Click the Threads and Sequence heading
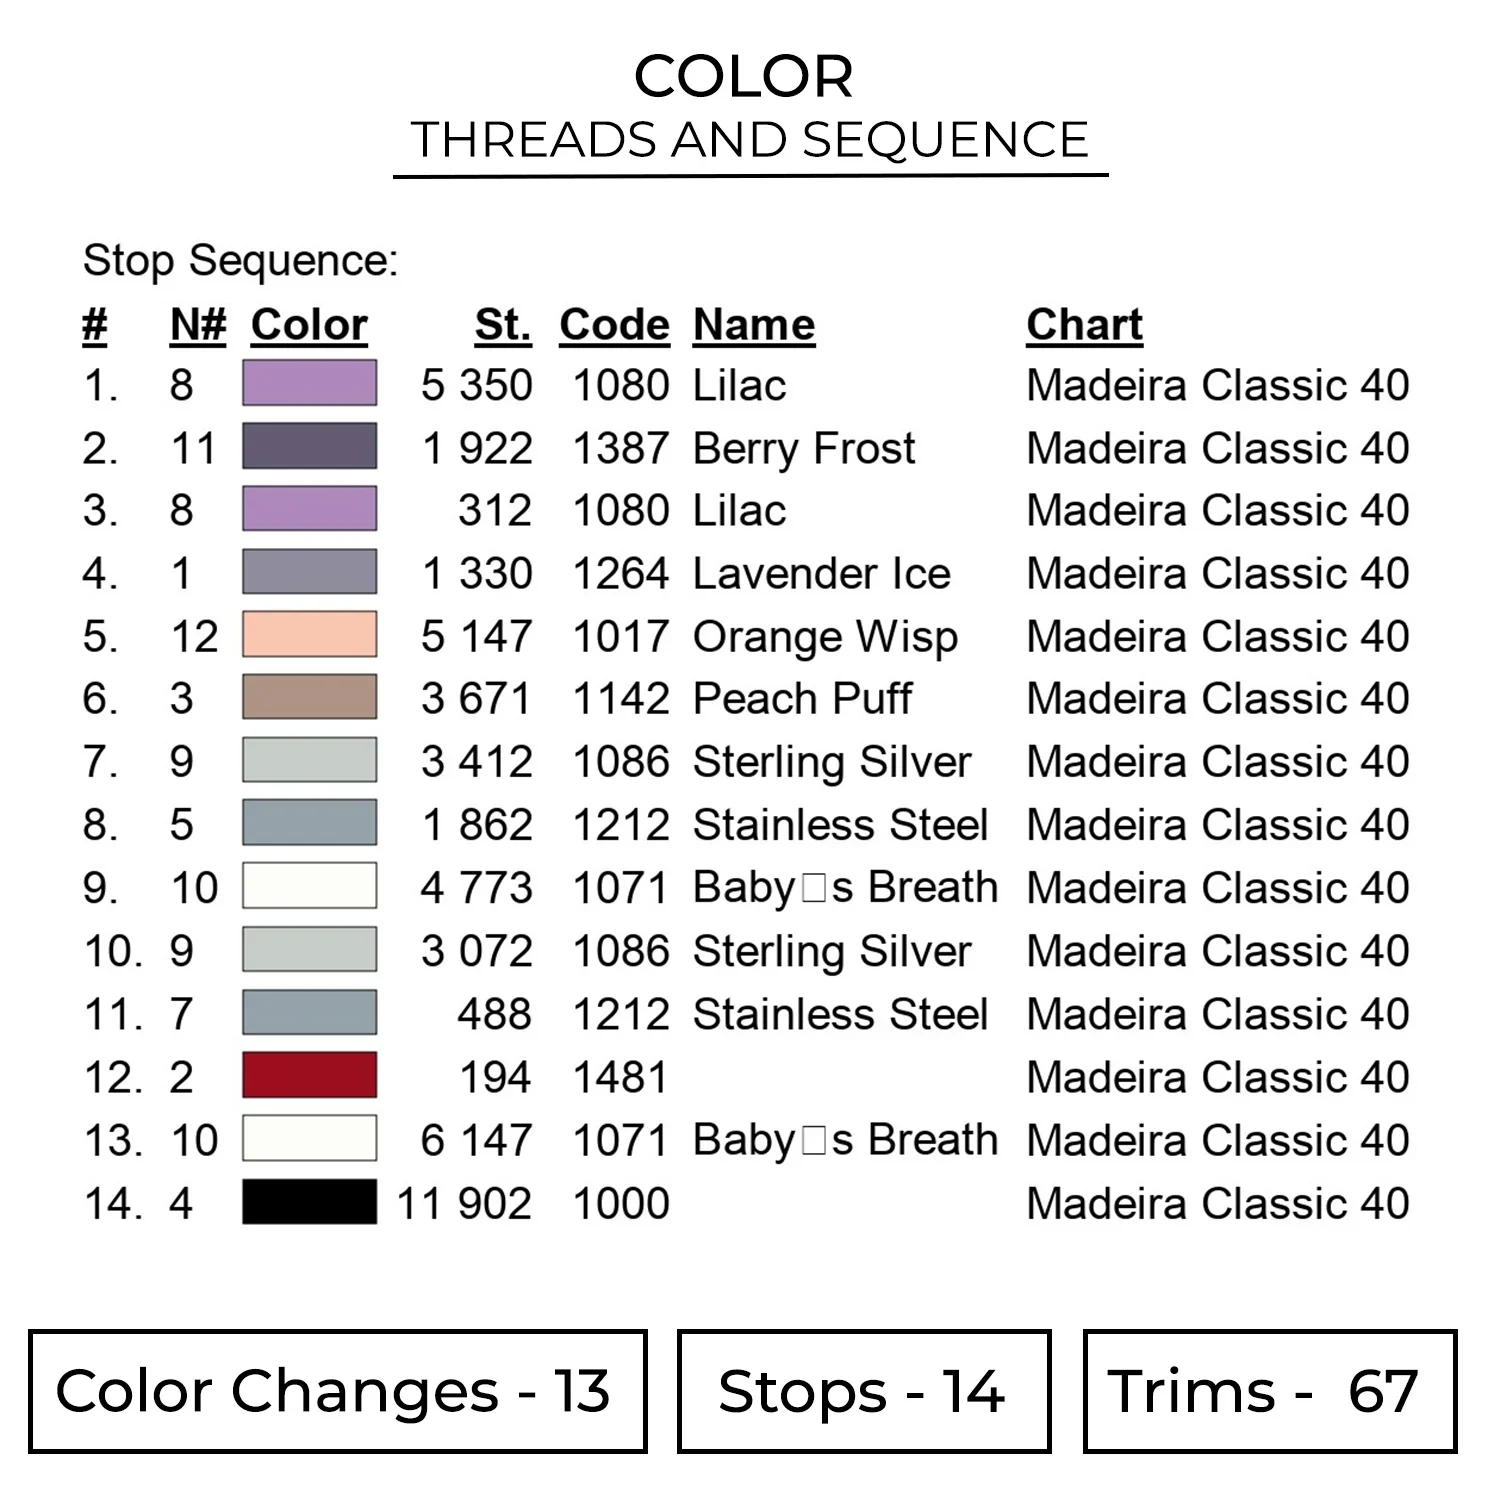The height and width of the screenshot is (1500, 1500). tap(750, 140)
